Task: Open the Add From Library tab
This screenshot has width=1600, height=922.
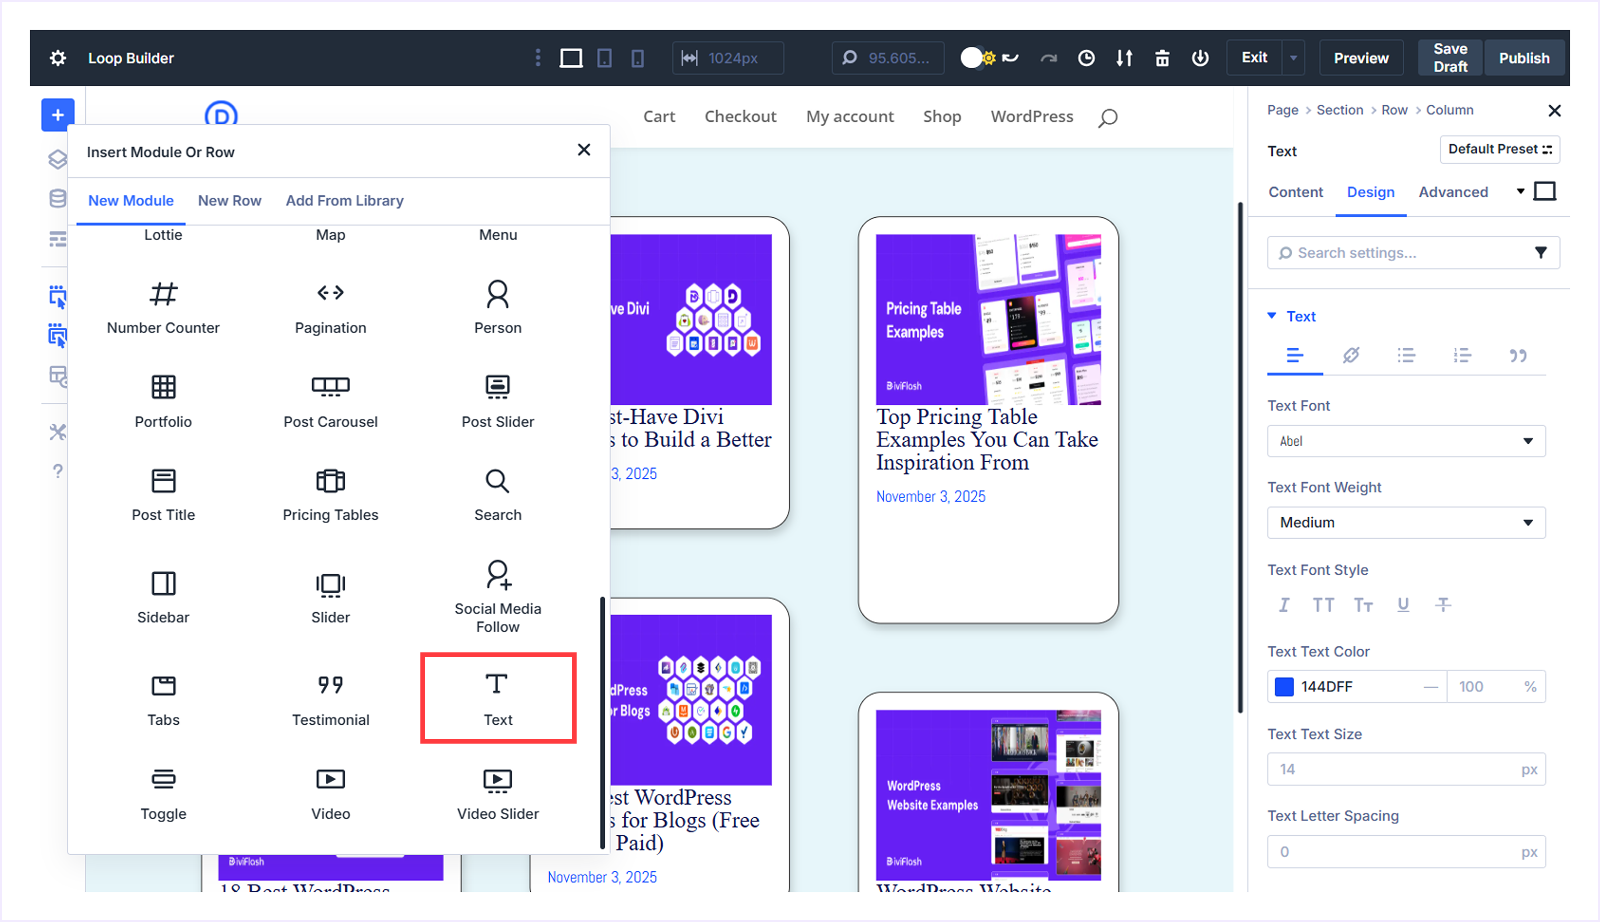Action: (x=344, y=200)
